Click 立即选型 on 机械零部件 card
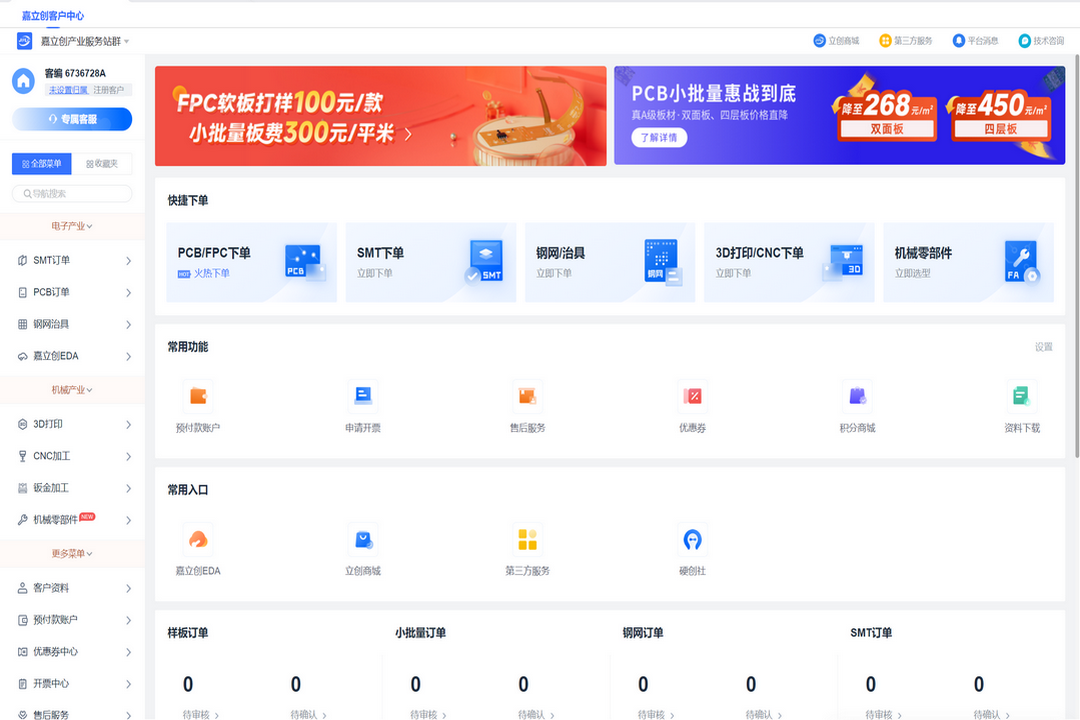The image size is (1080, 720). tap(913, 274)
